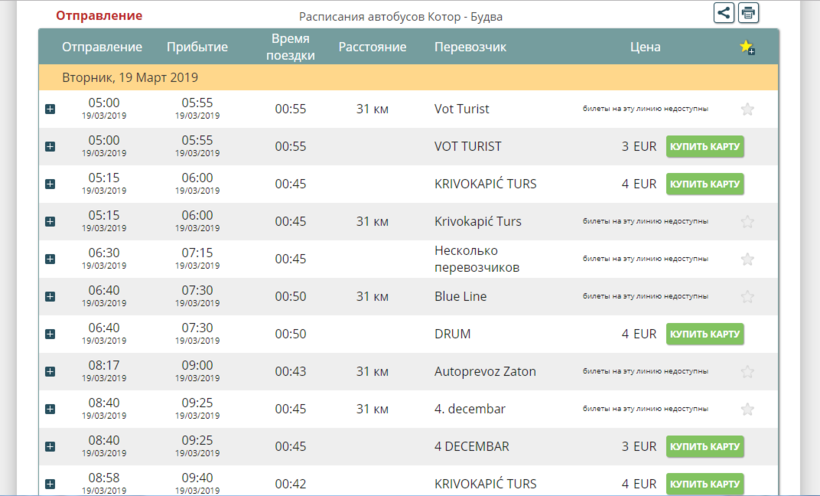
Task: Expand the DRUM 06:40 departure row
Action: coord(50,334)
